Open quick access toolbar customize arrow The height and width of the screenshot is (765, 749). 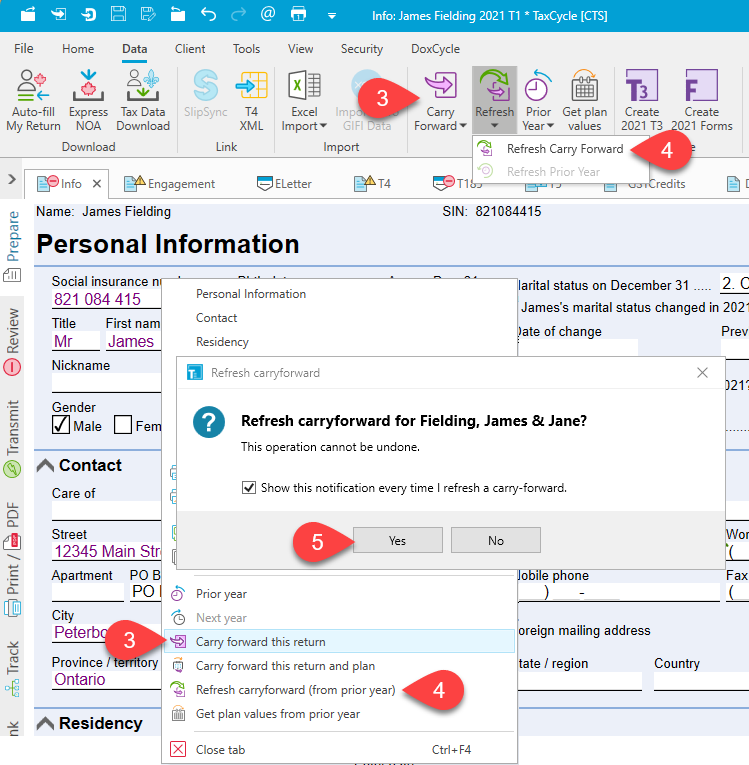pos(332,16)
